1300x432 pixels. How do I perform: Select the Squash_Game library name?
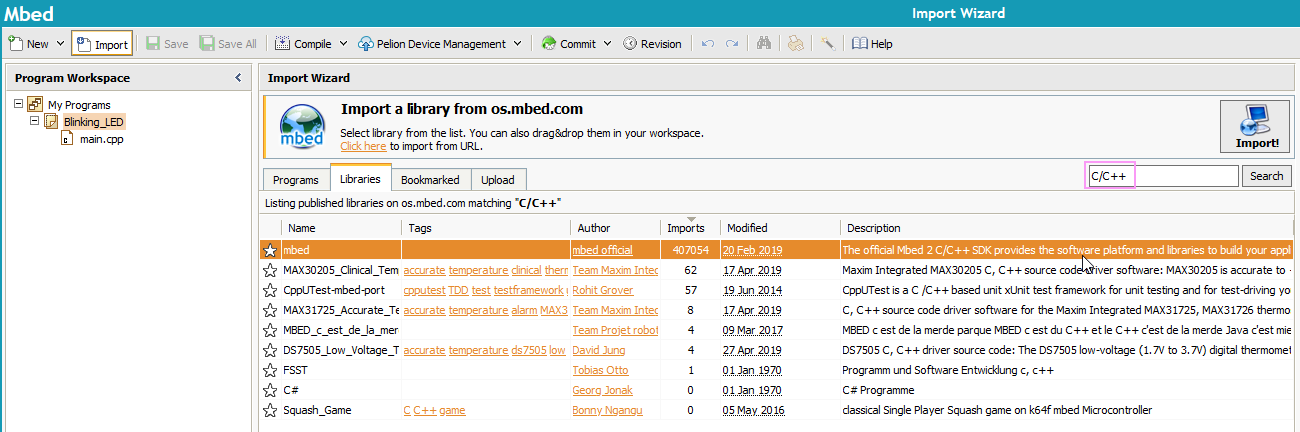click(x=317, y=410)
